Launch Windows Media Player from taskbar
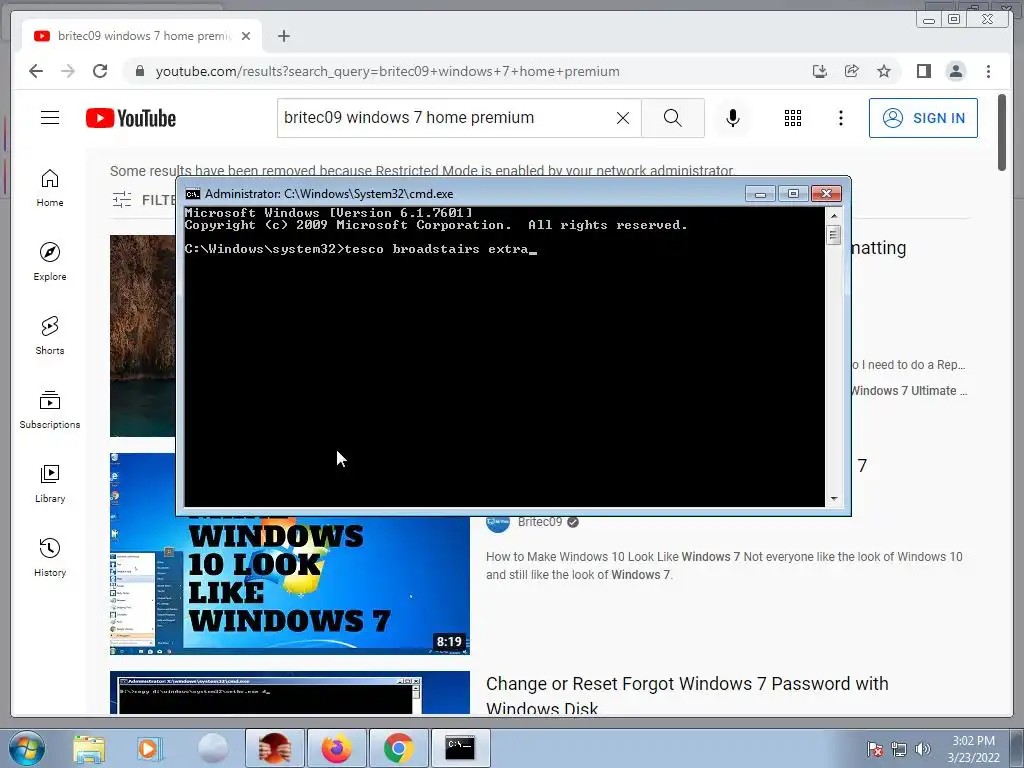This screenshot has width=1024, height=768. pyautogui.click(x=150, y=748)
